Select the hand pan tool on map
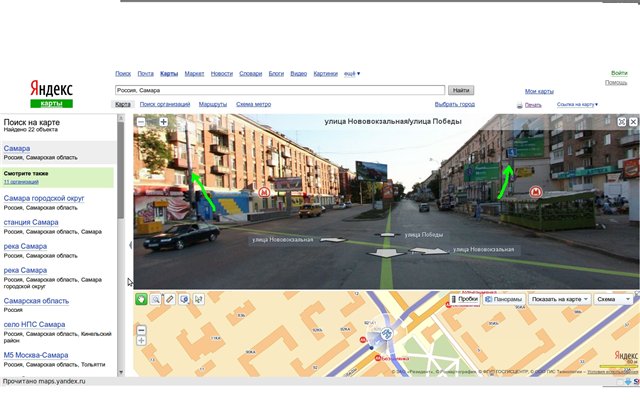The width and height of the screenshot is (640, 400). pos(141,299)
